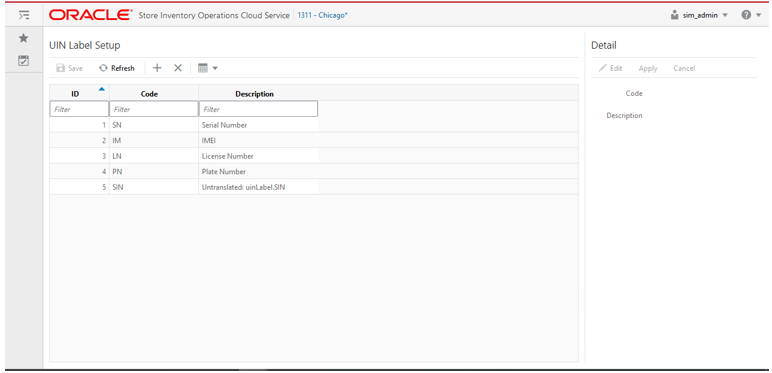Click the Description label in Detail panel
This screenshot has height=373, width=772.
624,116
